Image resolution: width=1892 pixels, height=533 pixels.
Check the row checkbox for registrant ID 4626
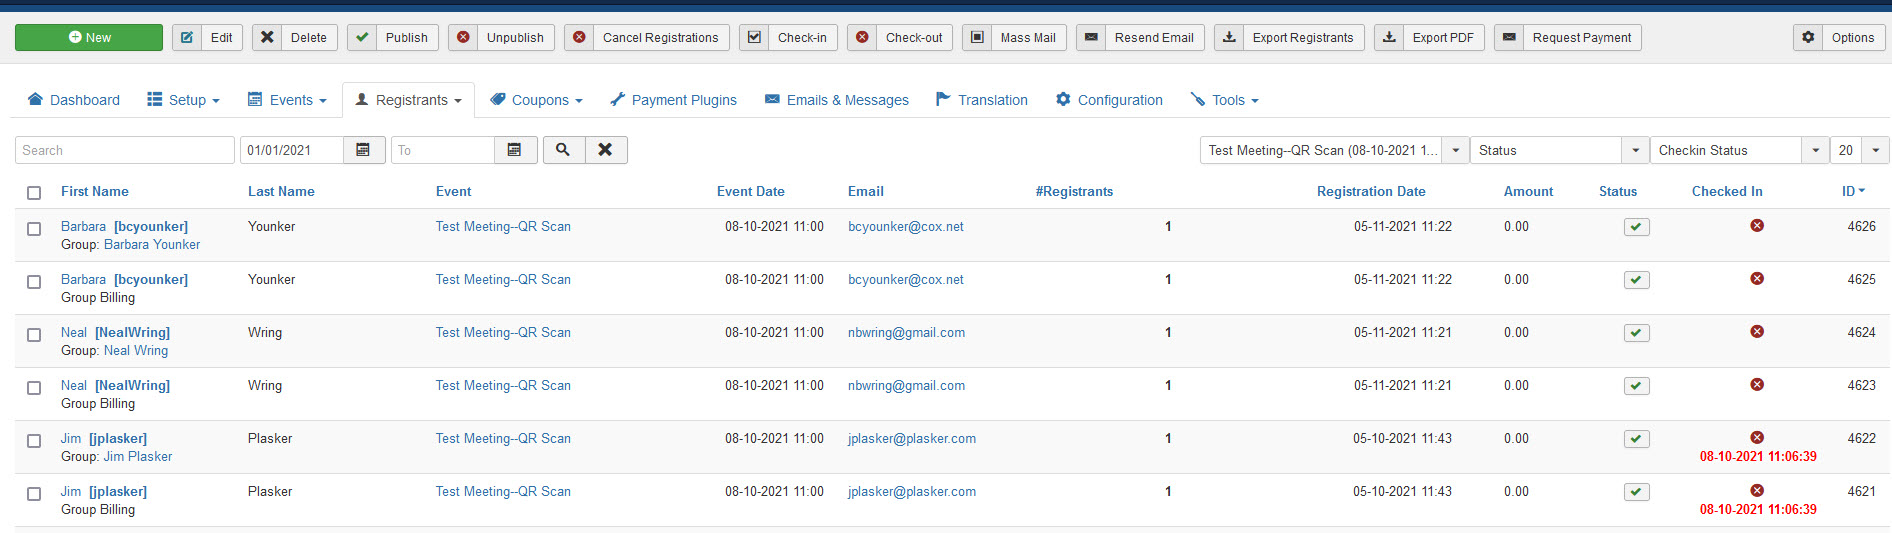tap(34, 229)
